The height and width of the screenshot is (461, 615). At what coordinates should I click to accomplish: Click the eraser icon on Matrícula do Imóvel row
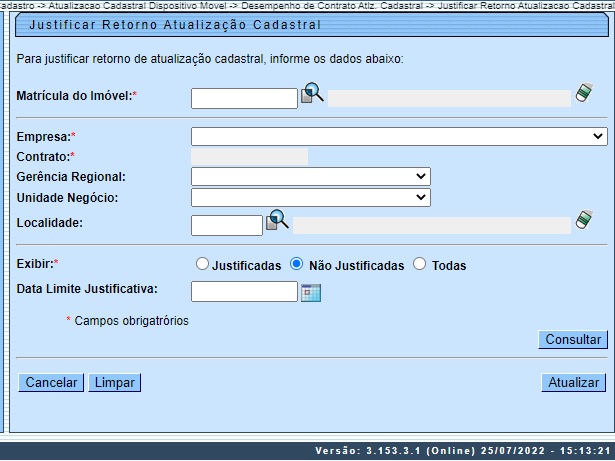[x=585, y=94]
